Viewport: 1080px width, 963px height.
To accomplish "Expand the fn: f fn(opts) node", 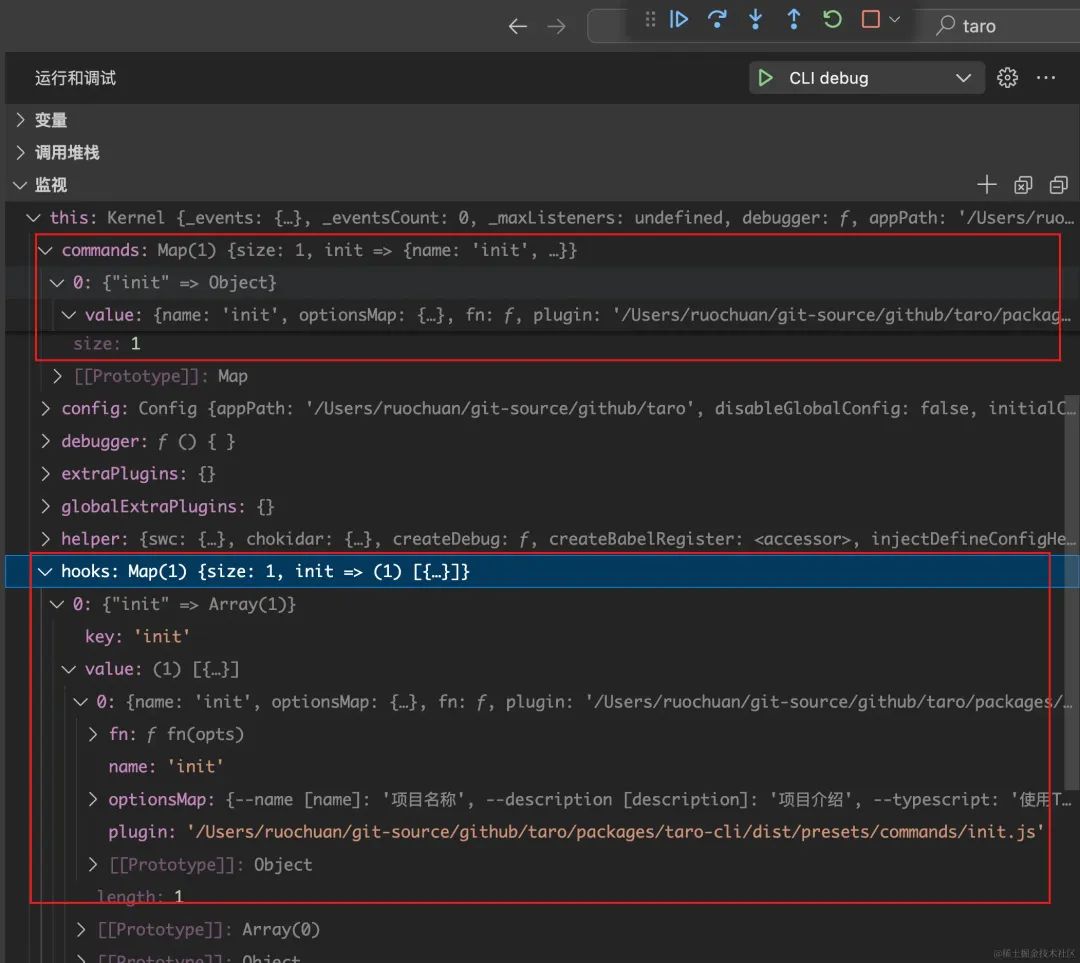I will coord(93,734).
